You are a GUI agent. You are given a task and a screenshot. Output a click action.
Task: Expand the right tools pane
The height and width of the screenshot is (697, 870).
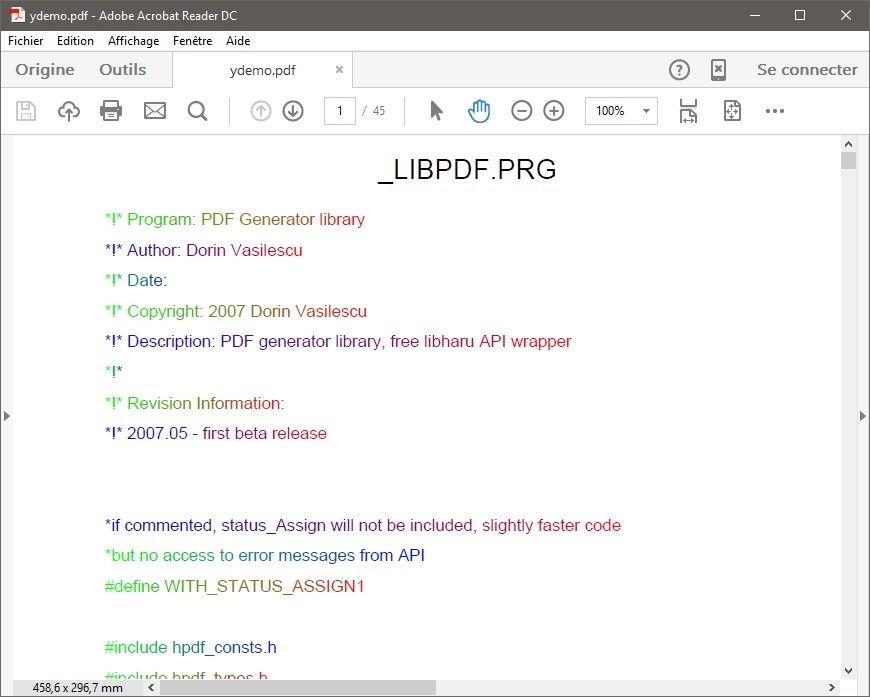click(863, 416)
